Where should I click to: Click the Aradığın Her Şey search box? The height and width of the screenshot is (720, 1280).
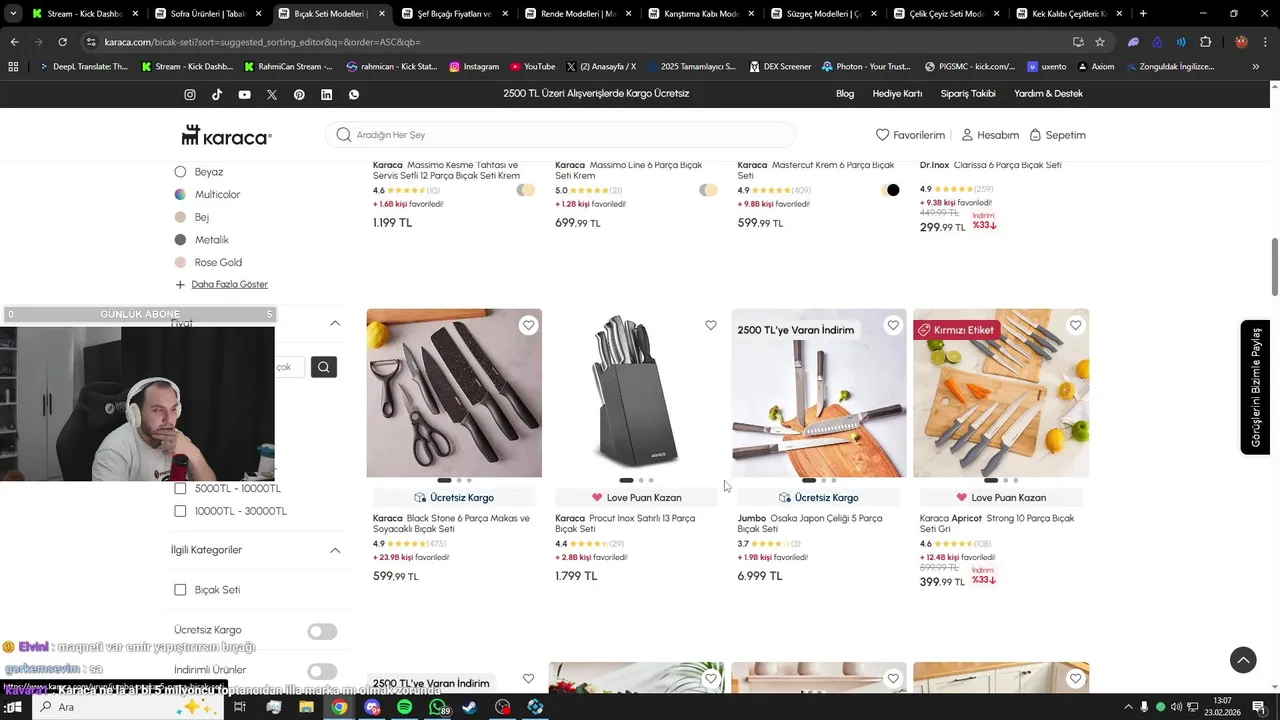click(560, 135)
